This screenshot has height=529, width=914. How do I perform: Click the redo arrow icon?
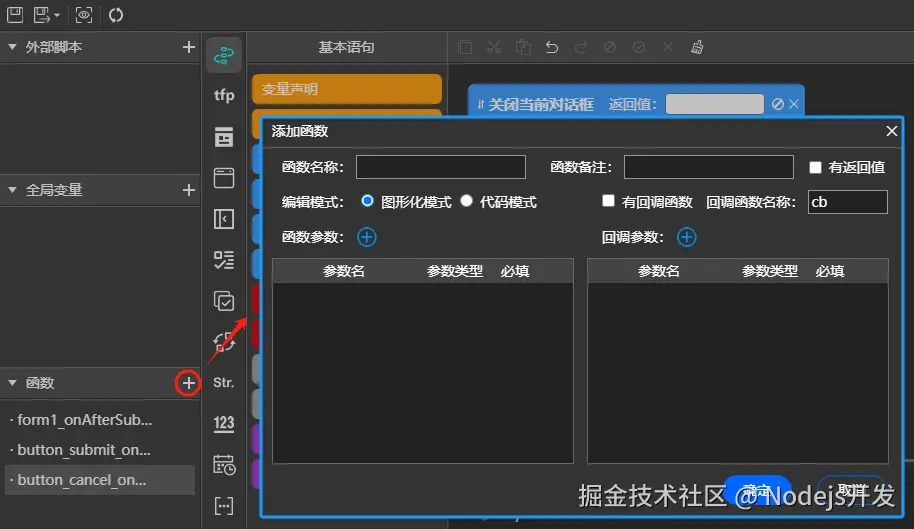click(x=581, y=47)
